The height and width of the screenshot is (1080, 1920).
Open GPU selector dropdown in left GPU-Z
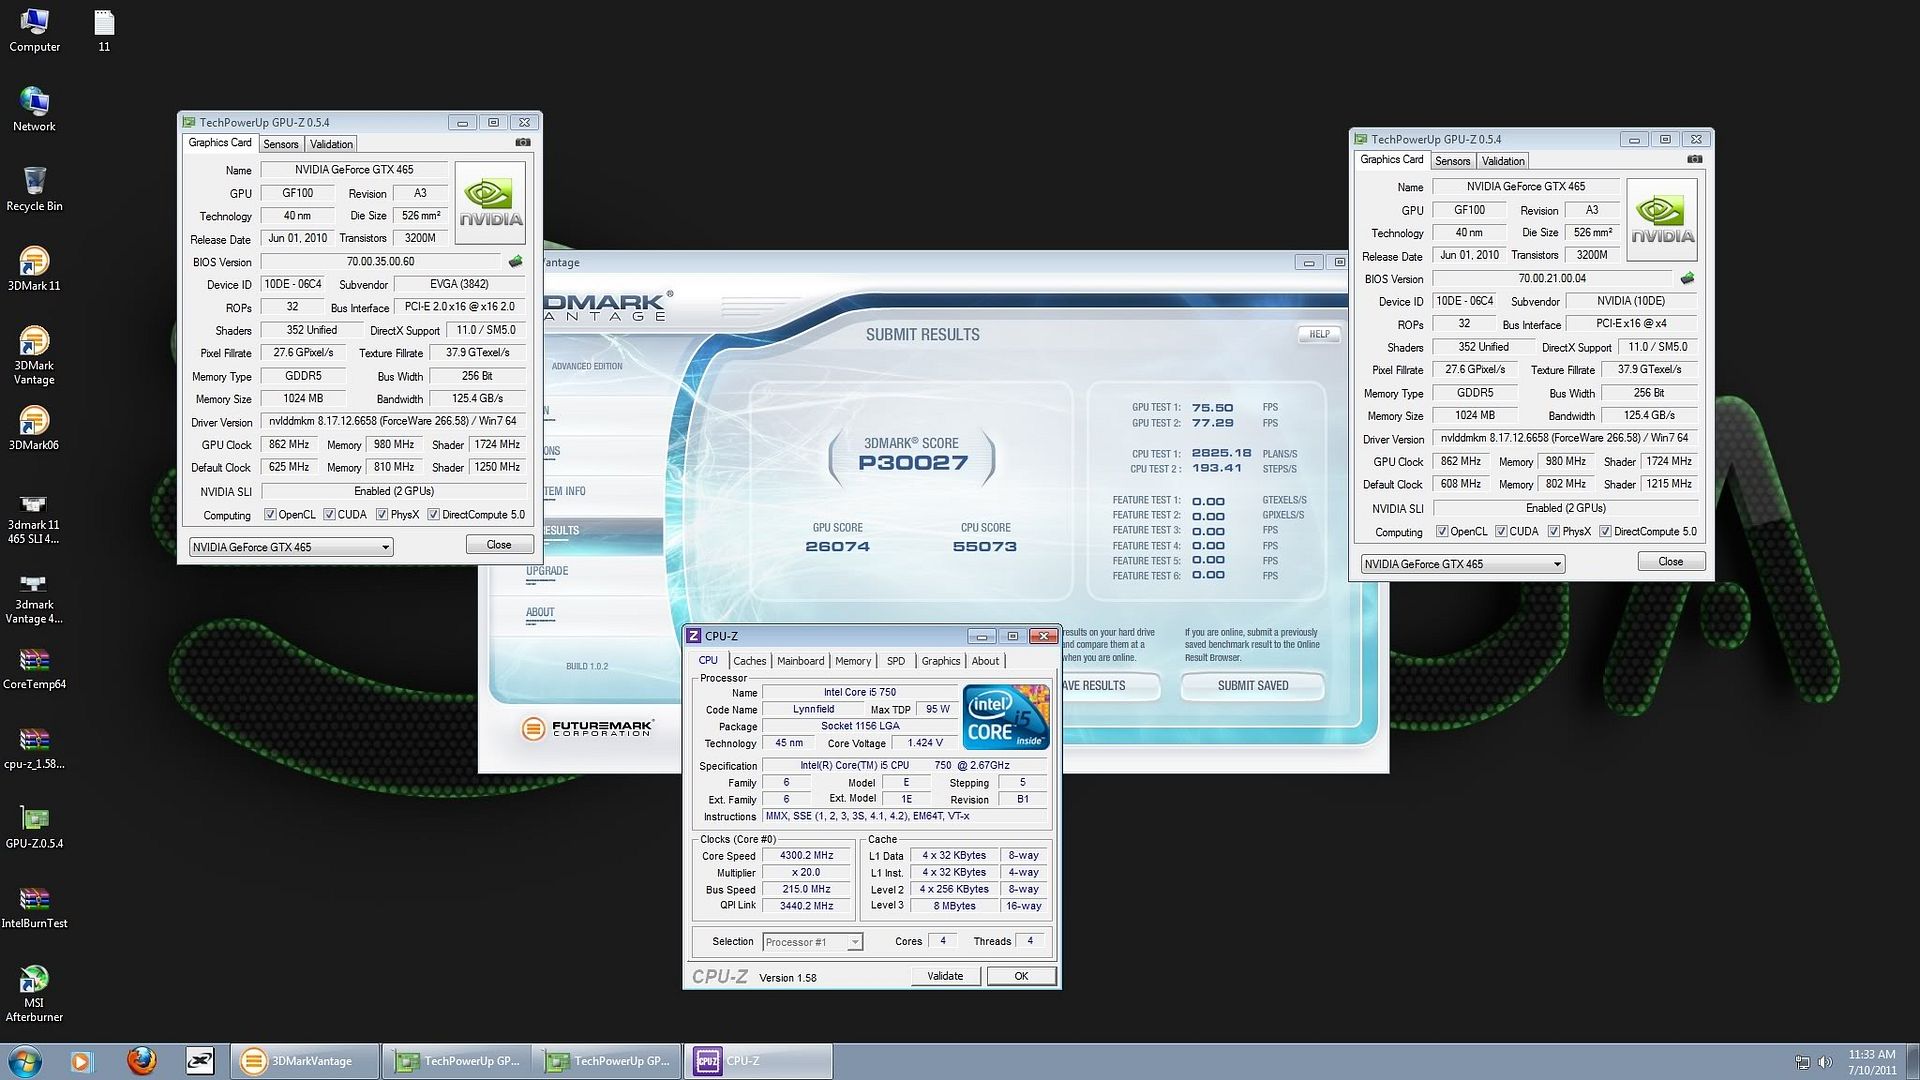(x=291, y=547)
